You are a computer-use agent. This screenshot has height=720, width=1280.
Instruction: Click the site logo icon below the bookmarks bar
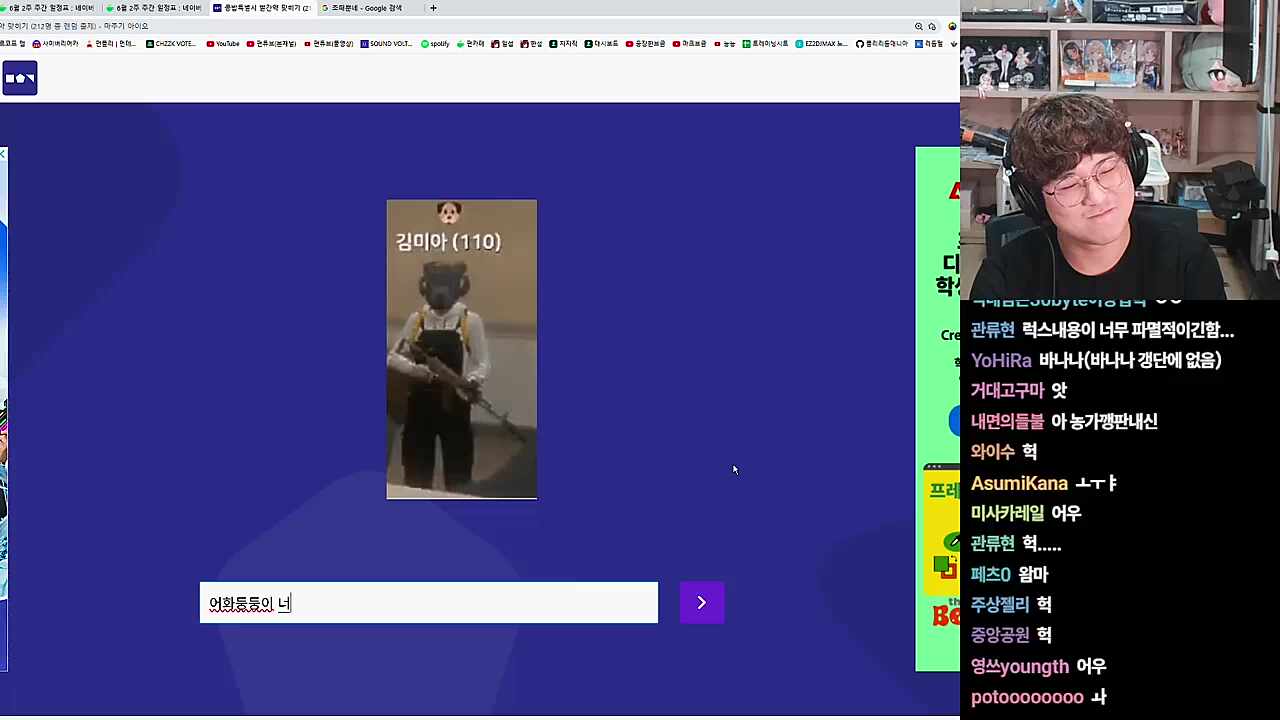pos(20,78)
